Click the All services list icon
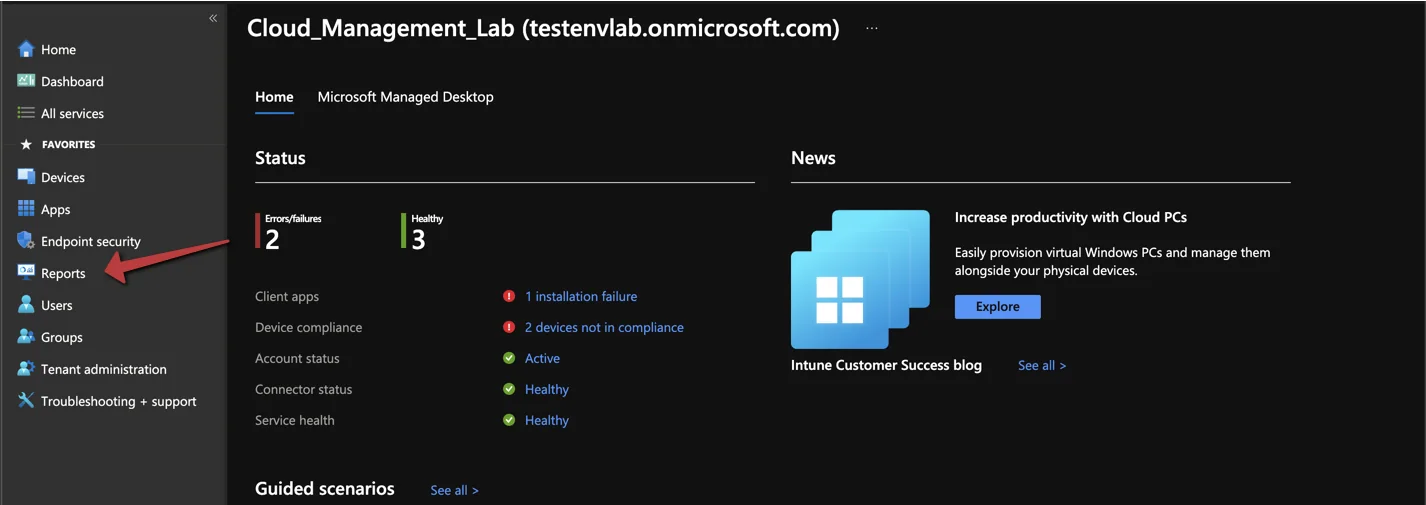Viewport: 1426px width, 505px height. (x=26, y=113)
